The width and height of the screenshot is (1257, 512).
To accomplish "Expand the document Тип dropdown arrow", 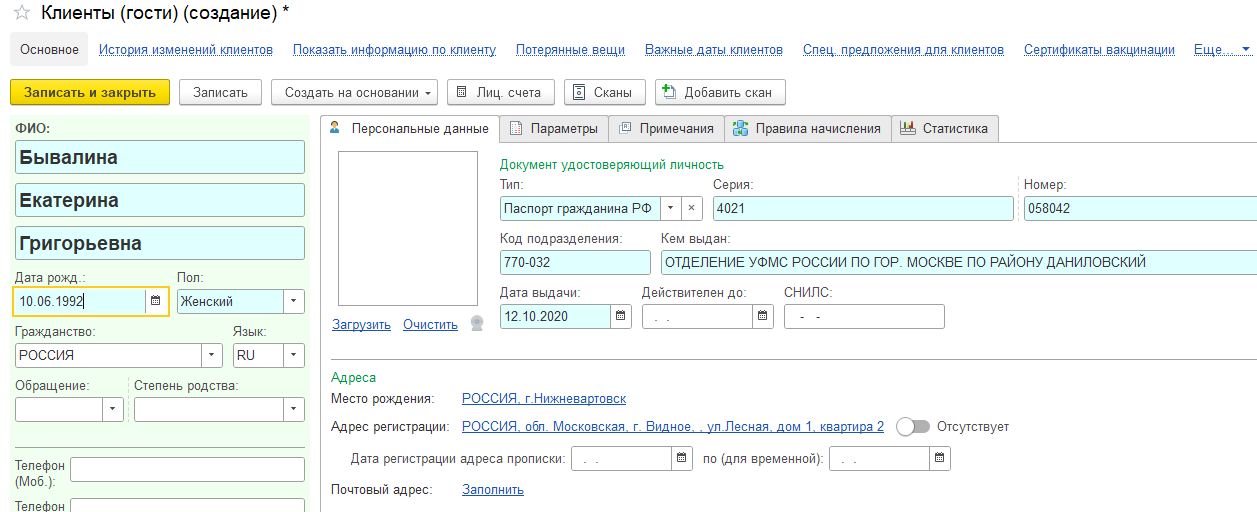I will pos(671,208).
